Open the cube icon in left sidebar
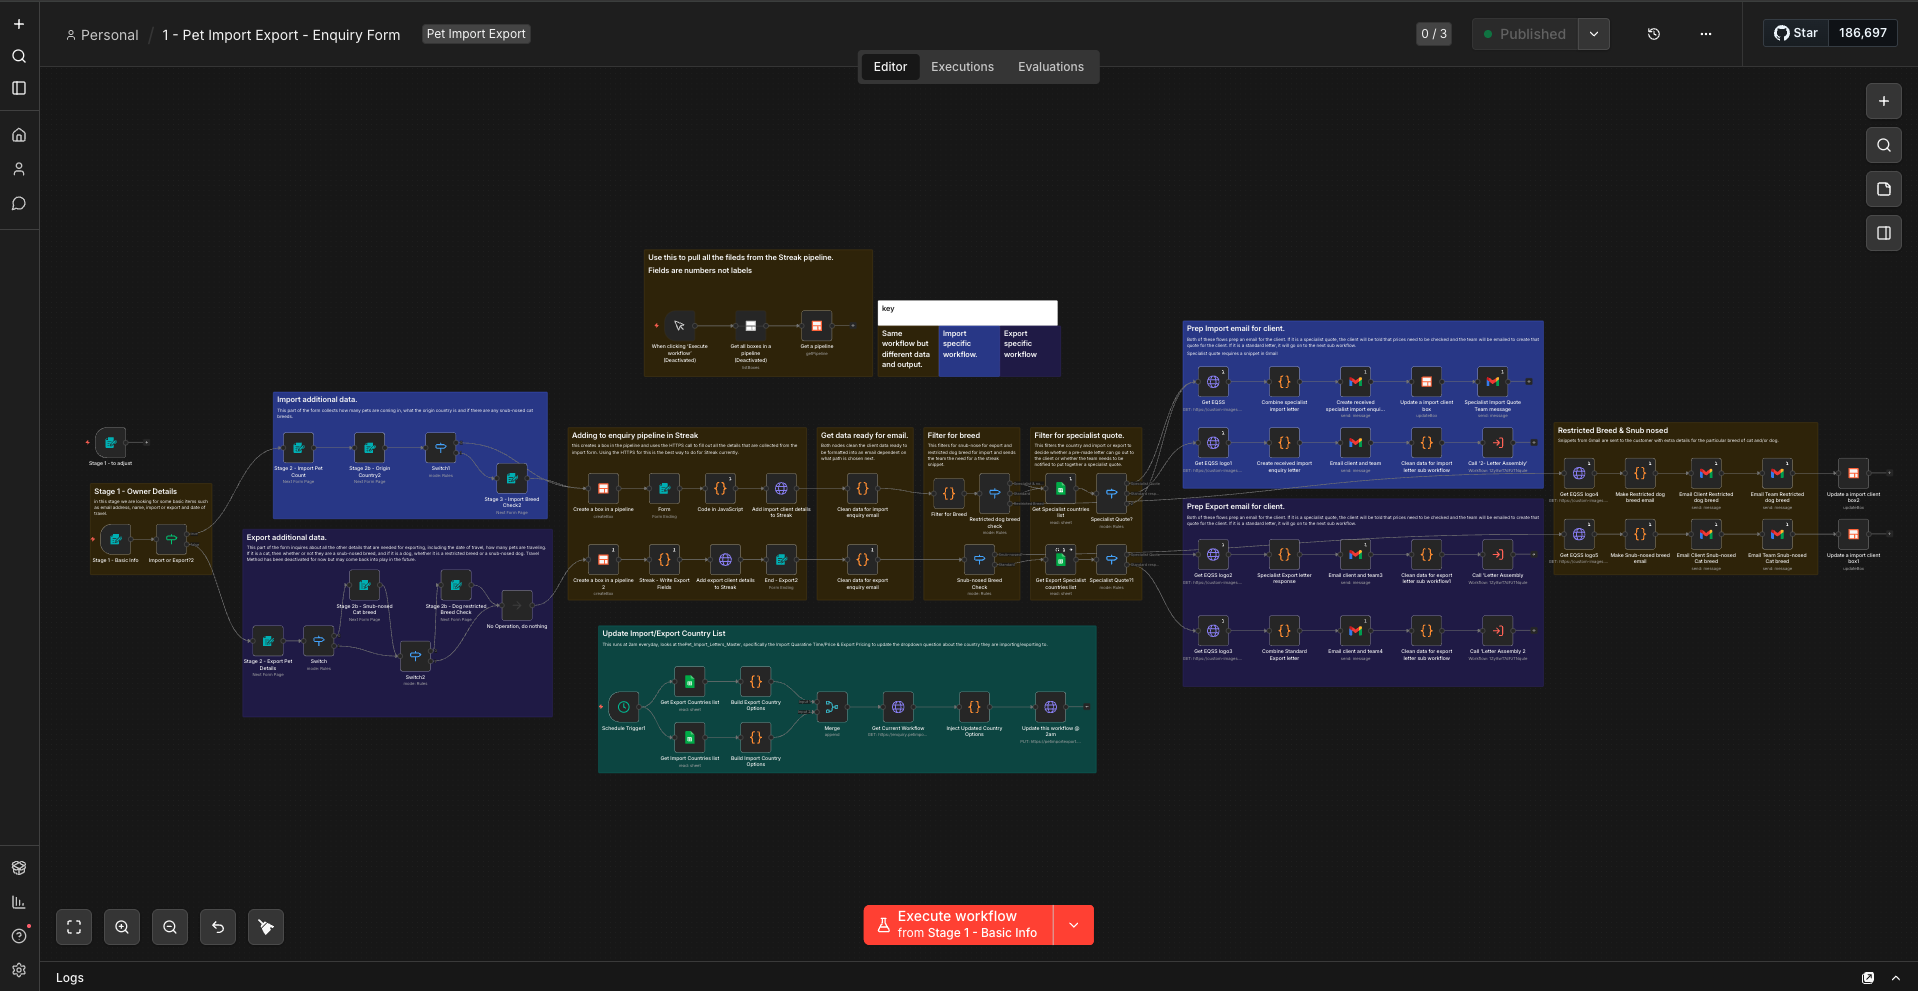Screen dimensions: 1918x991 click(19, 868)
